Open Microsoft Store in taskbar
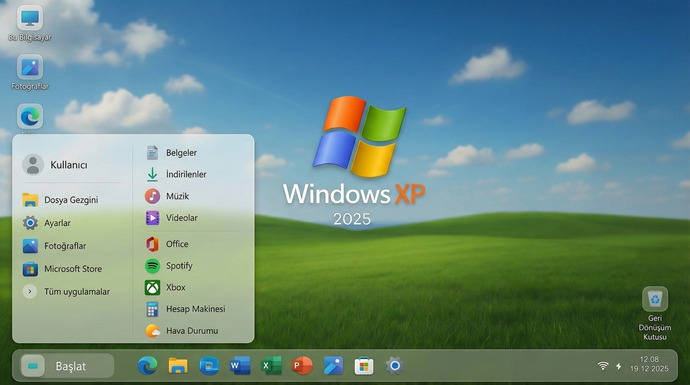The width and height of the screenshot is (690, 385). point(364,366)
